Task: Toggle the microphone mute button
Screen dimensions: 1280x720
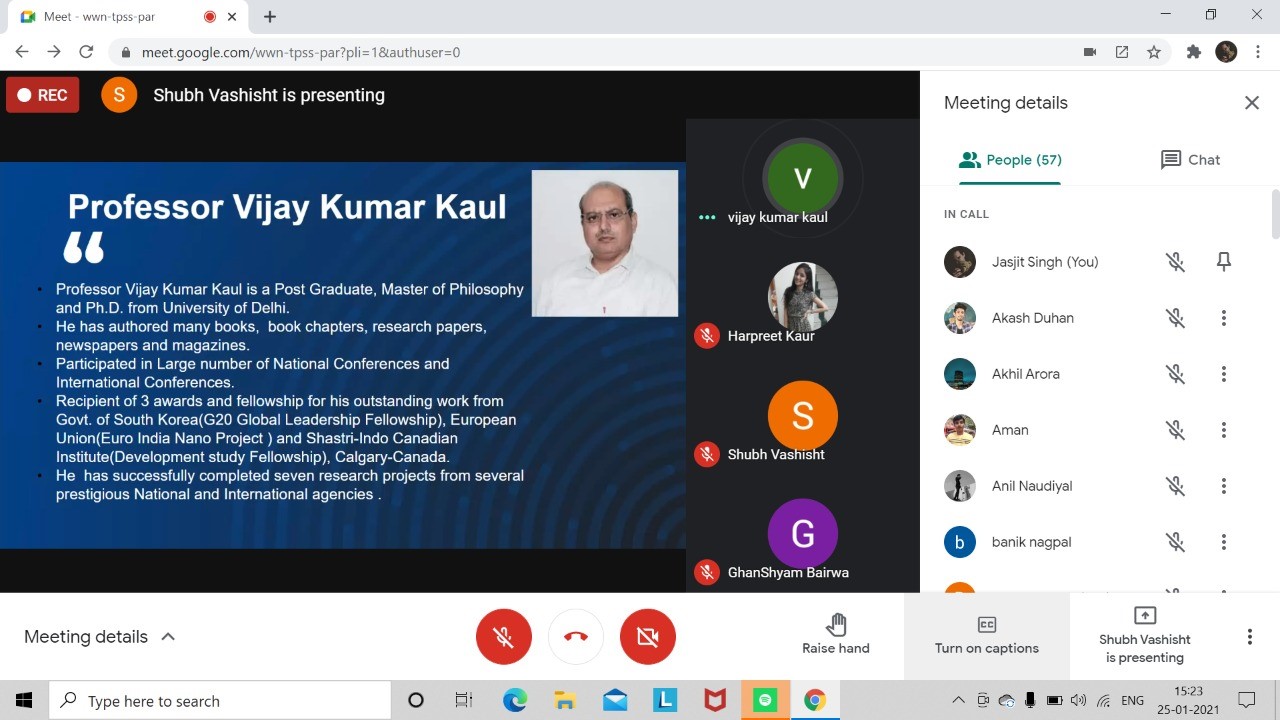Action: coord(504,637)
